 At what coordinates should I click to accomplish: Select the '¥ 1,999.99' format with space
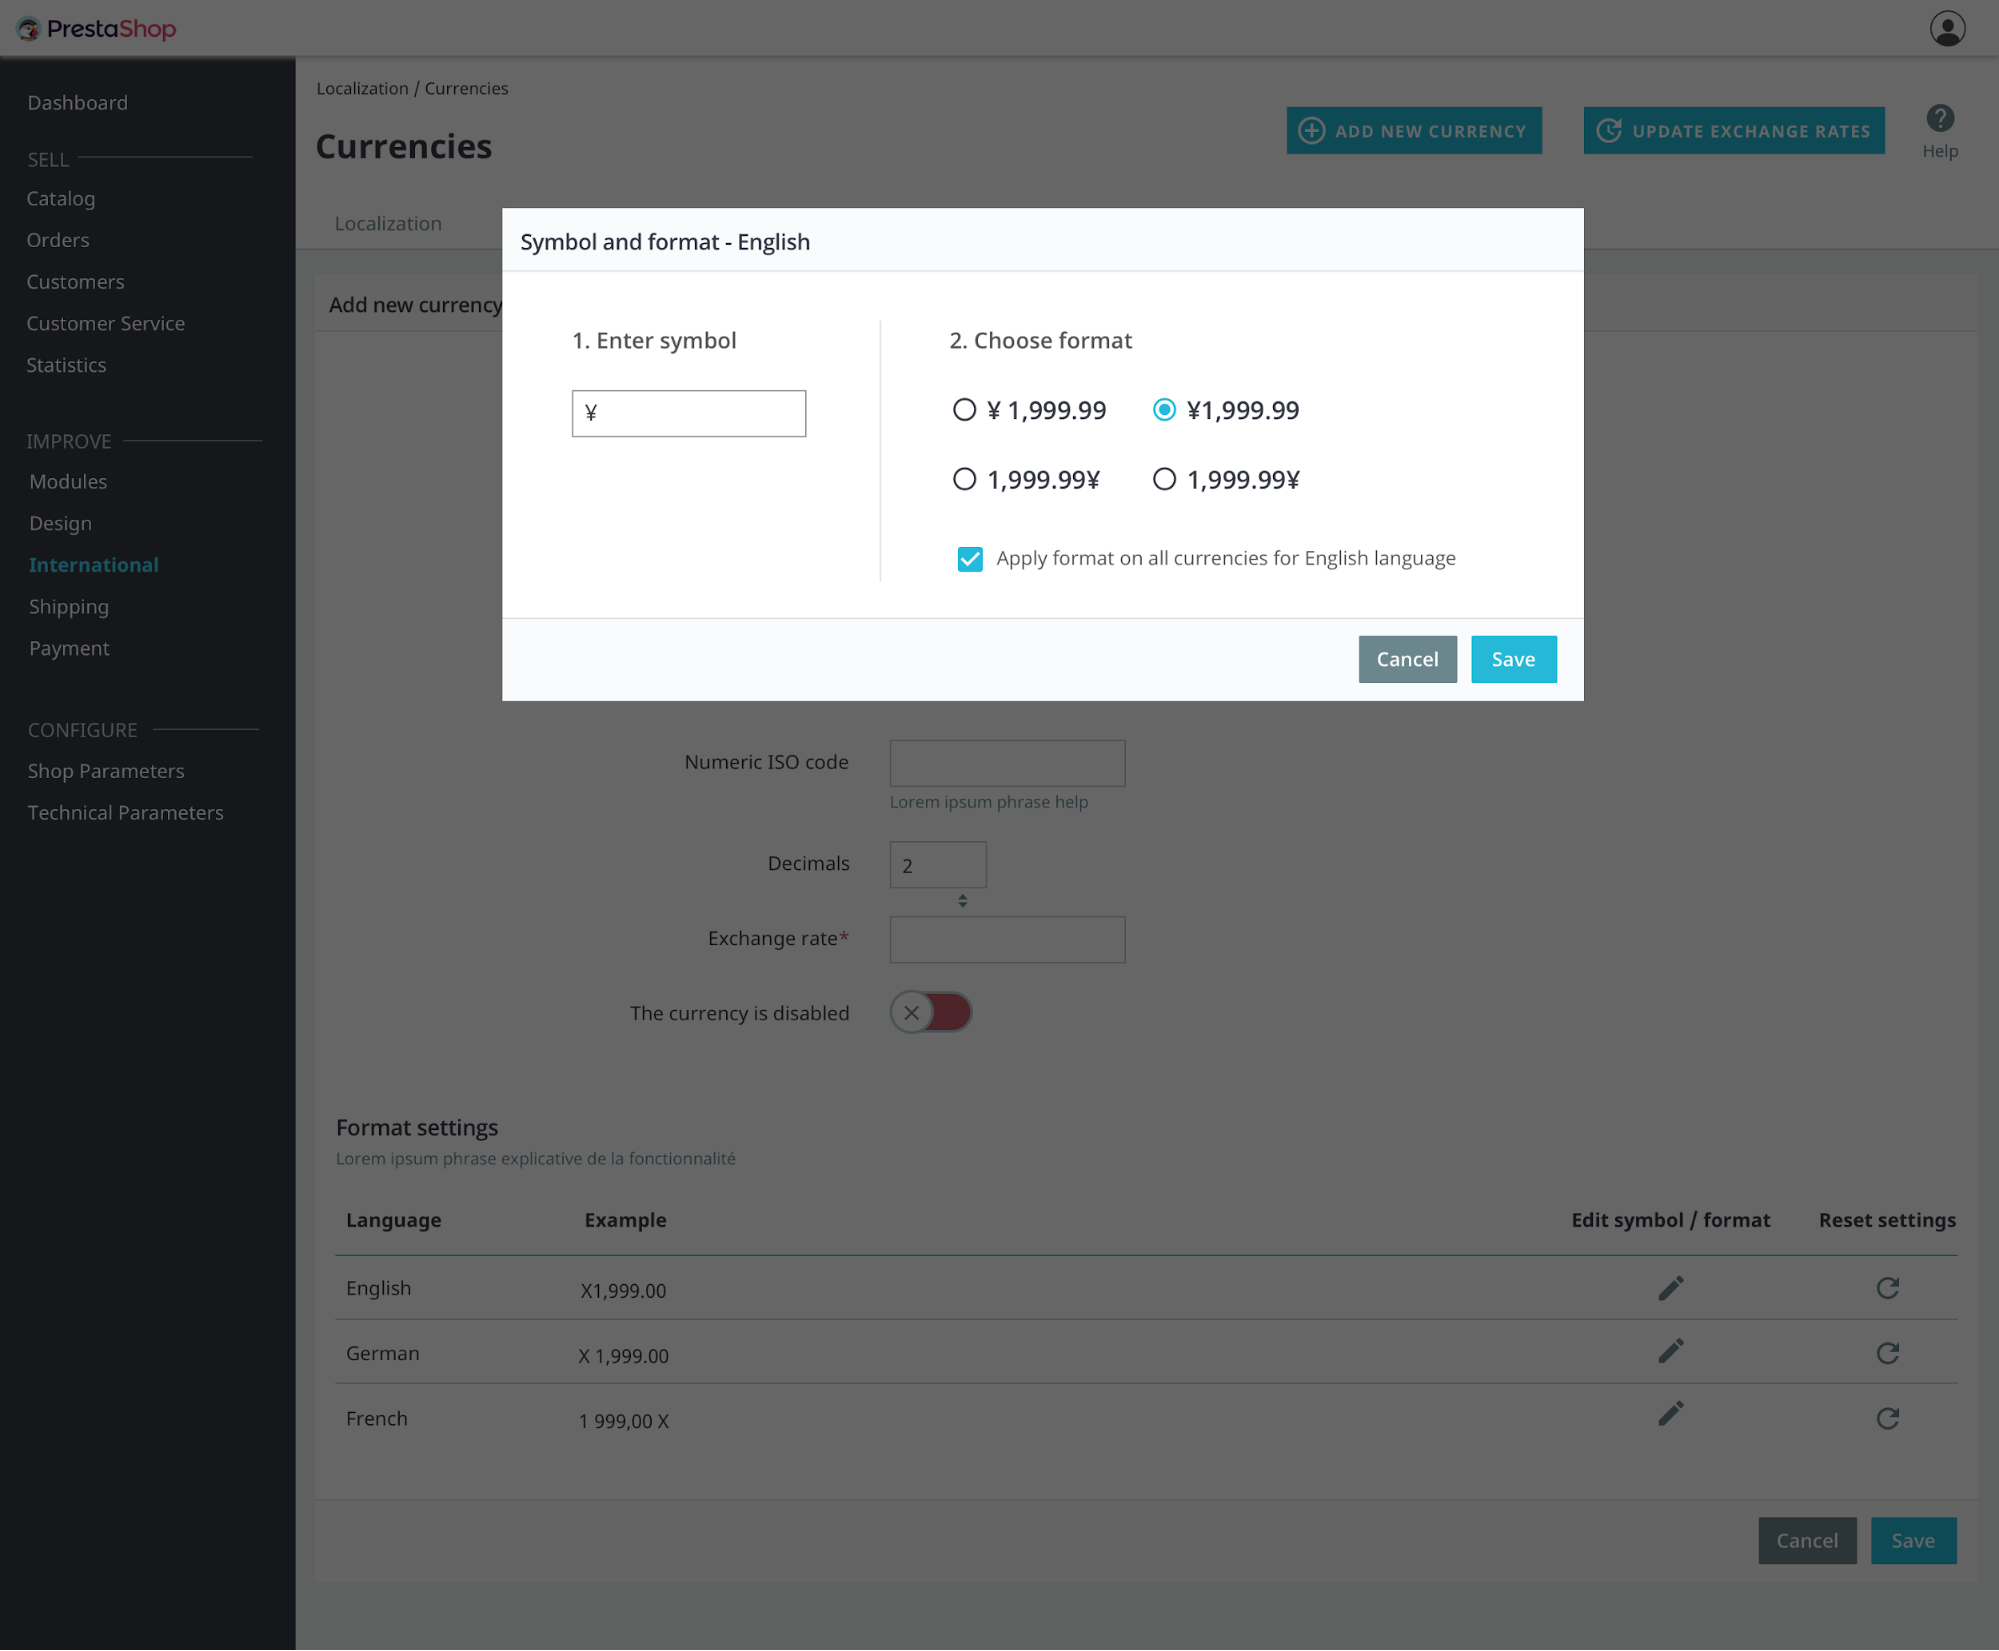tap(964, 410)
